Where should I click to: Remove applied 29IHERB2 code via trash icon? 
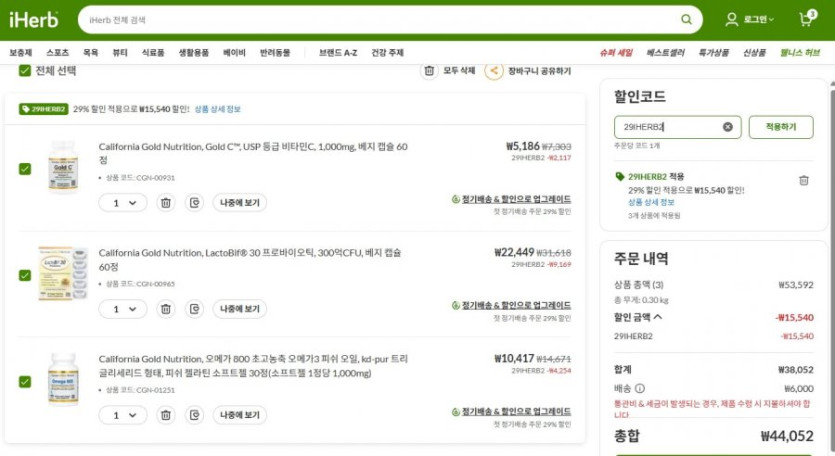tap(803, 180)
